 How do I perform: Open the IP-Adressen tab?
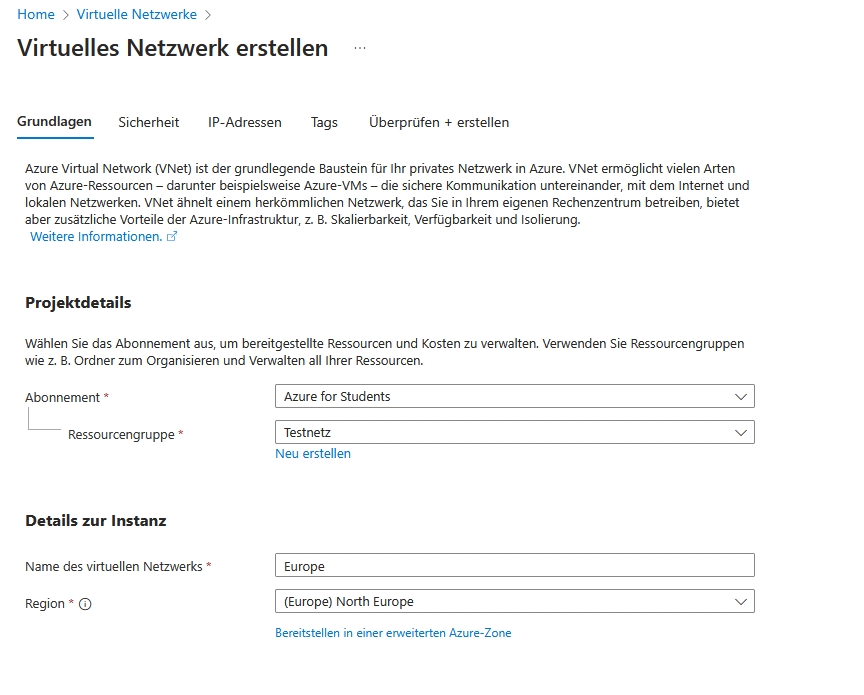pos(245,122)
